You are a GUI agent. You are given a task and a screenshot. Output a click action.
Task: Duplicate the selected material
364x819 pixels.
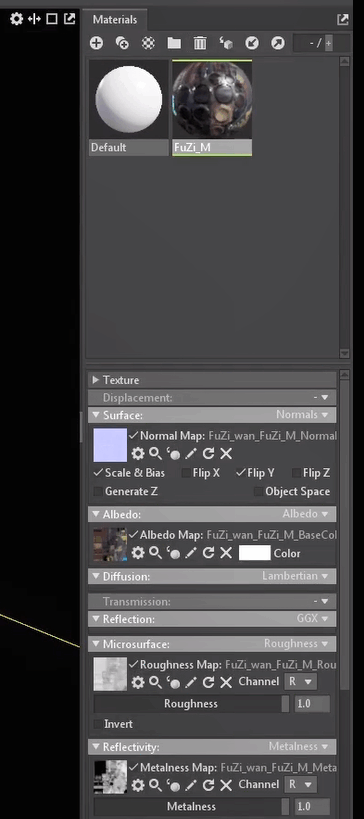tap(122, 43)
